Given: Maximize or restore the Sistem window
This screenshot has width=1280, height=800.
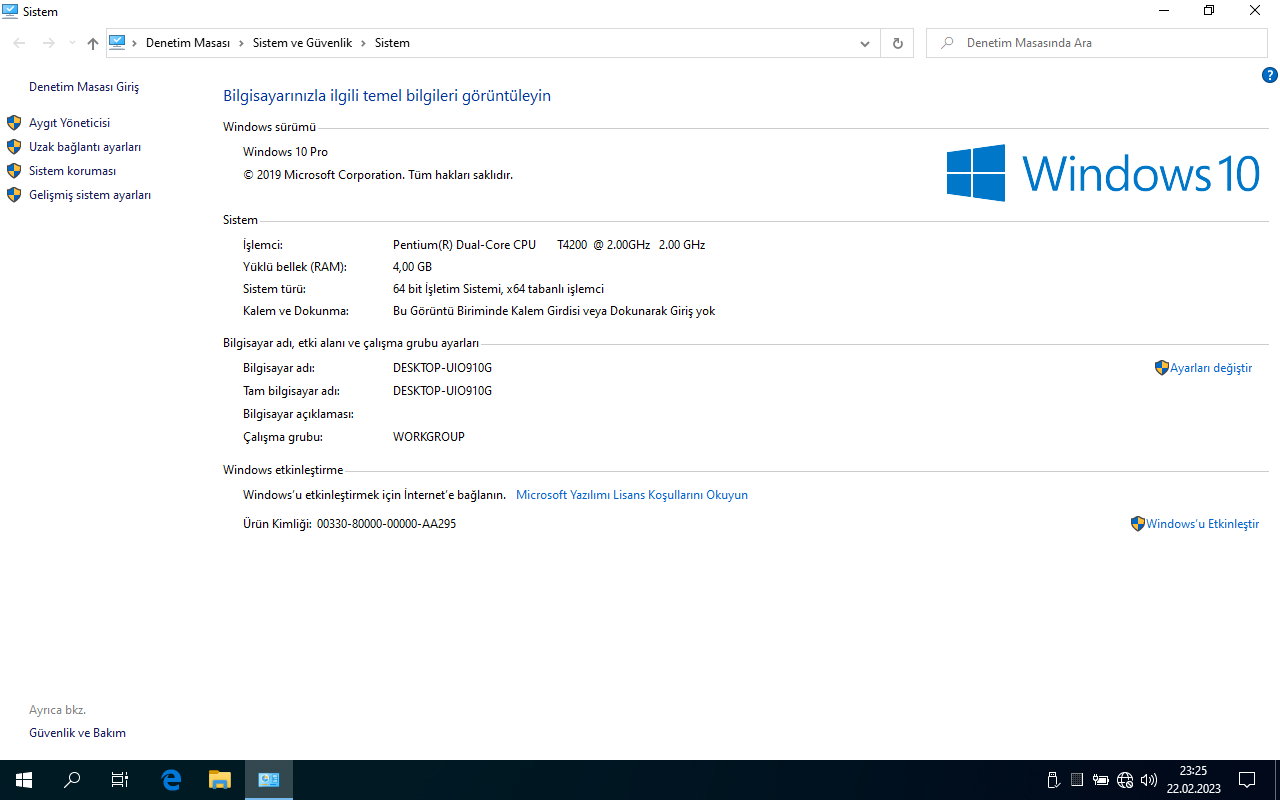Looking at the screenshot, I should point(1209,11).
